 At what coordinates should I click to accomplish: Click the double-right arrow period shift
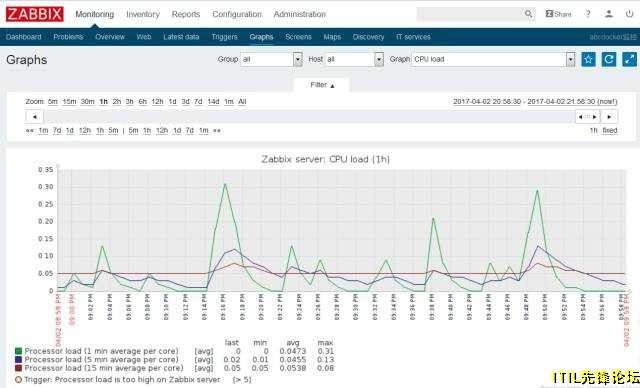(217, 131)
